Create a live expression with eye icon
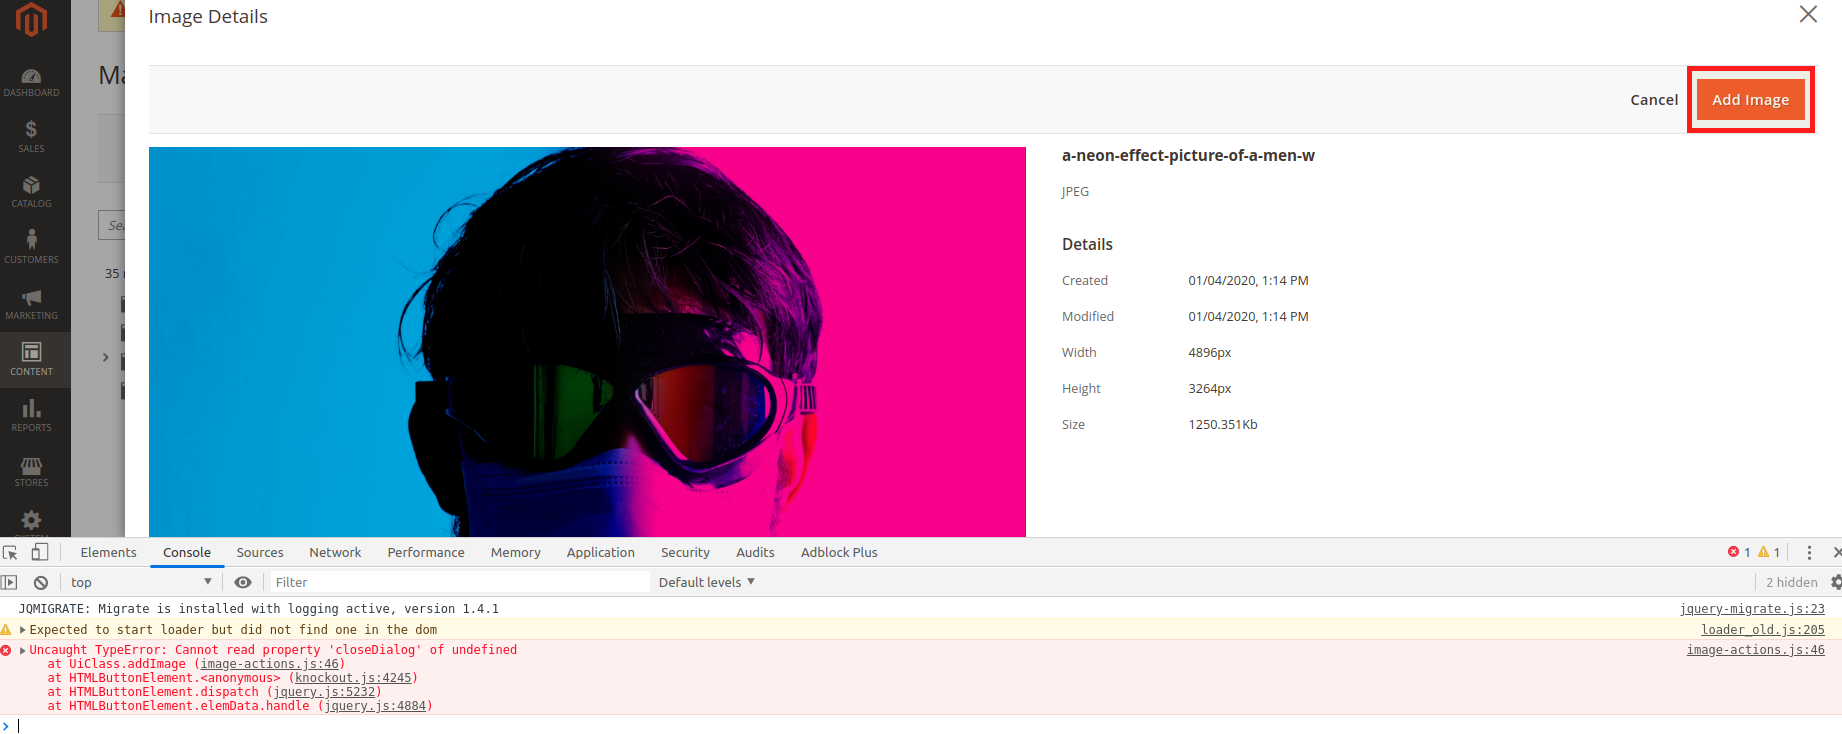1842x734 pixels. pyautogui.click(x=243, y=582)
